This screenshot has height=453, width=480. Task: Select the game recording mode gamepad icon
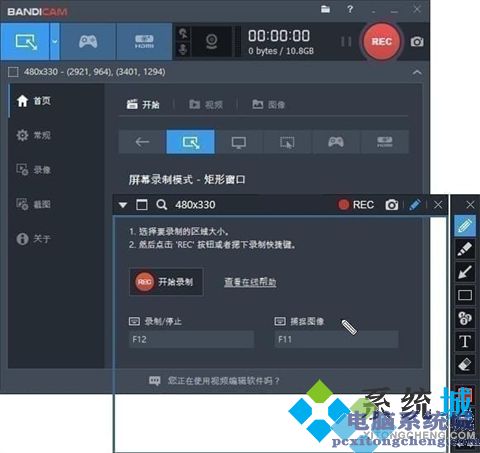88,42
